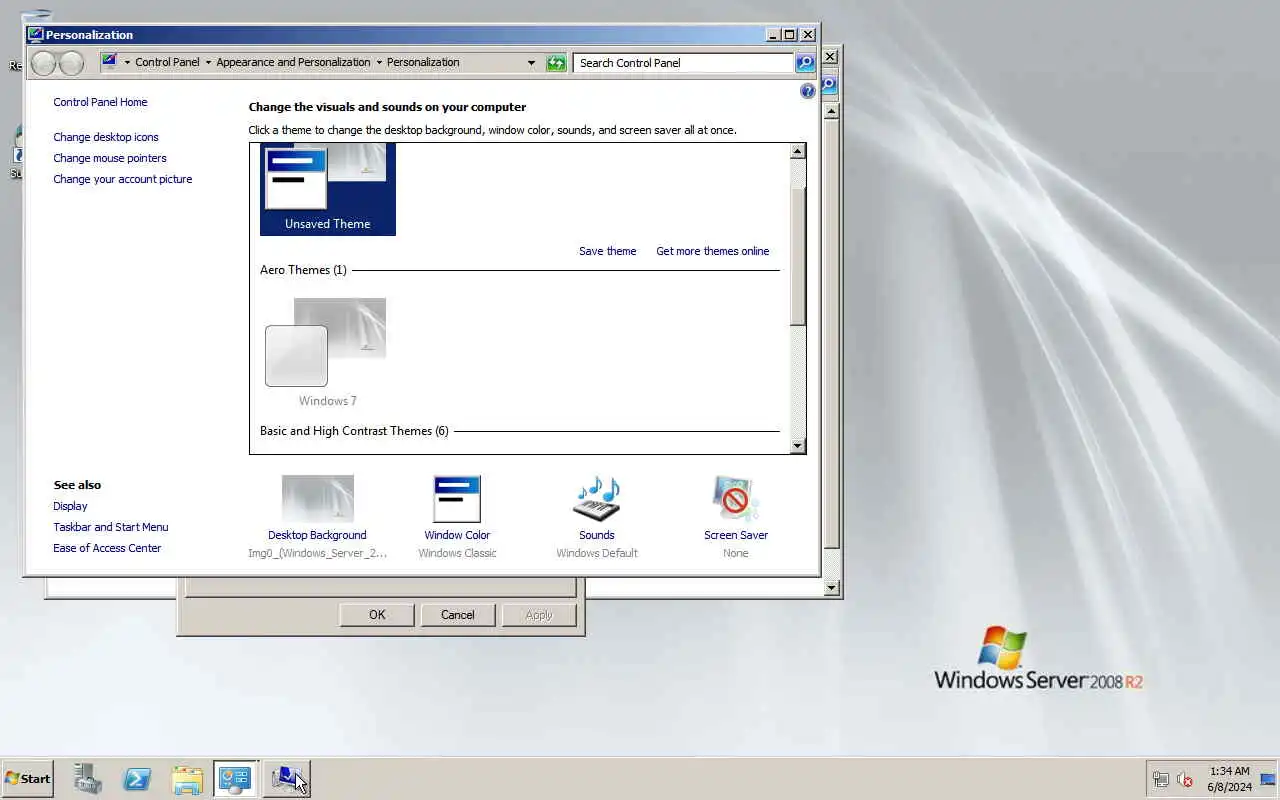Click themes list scroll down arrow
The height and width of the screenshot is (800, 1280).
[797, 446]
